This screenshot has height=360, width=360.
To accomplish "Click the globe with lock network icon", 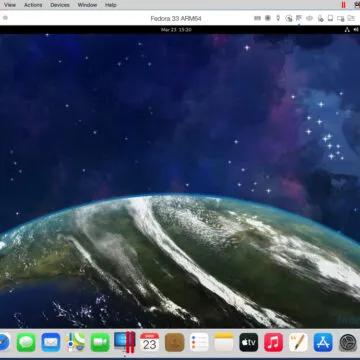I will (x=289, y=18).
